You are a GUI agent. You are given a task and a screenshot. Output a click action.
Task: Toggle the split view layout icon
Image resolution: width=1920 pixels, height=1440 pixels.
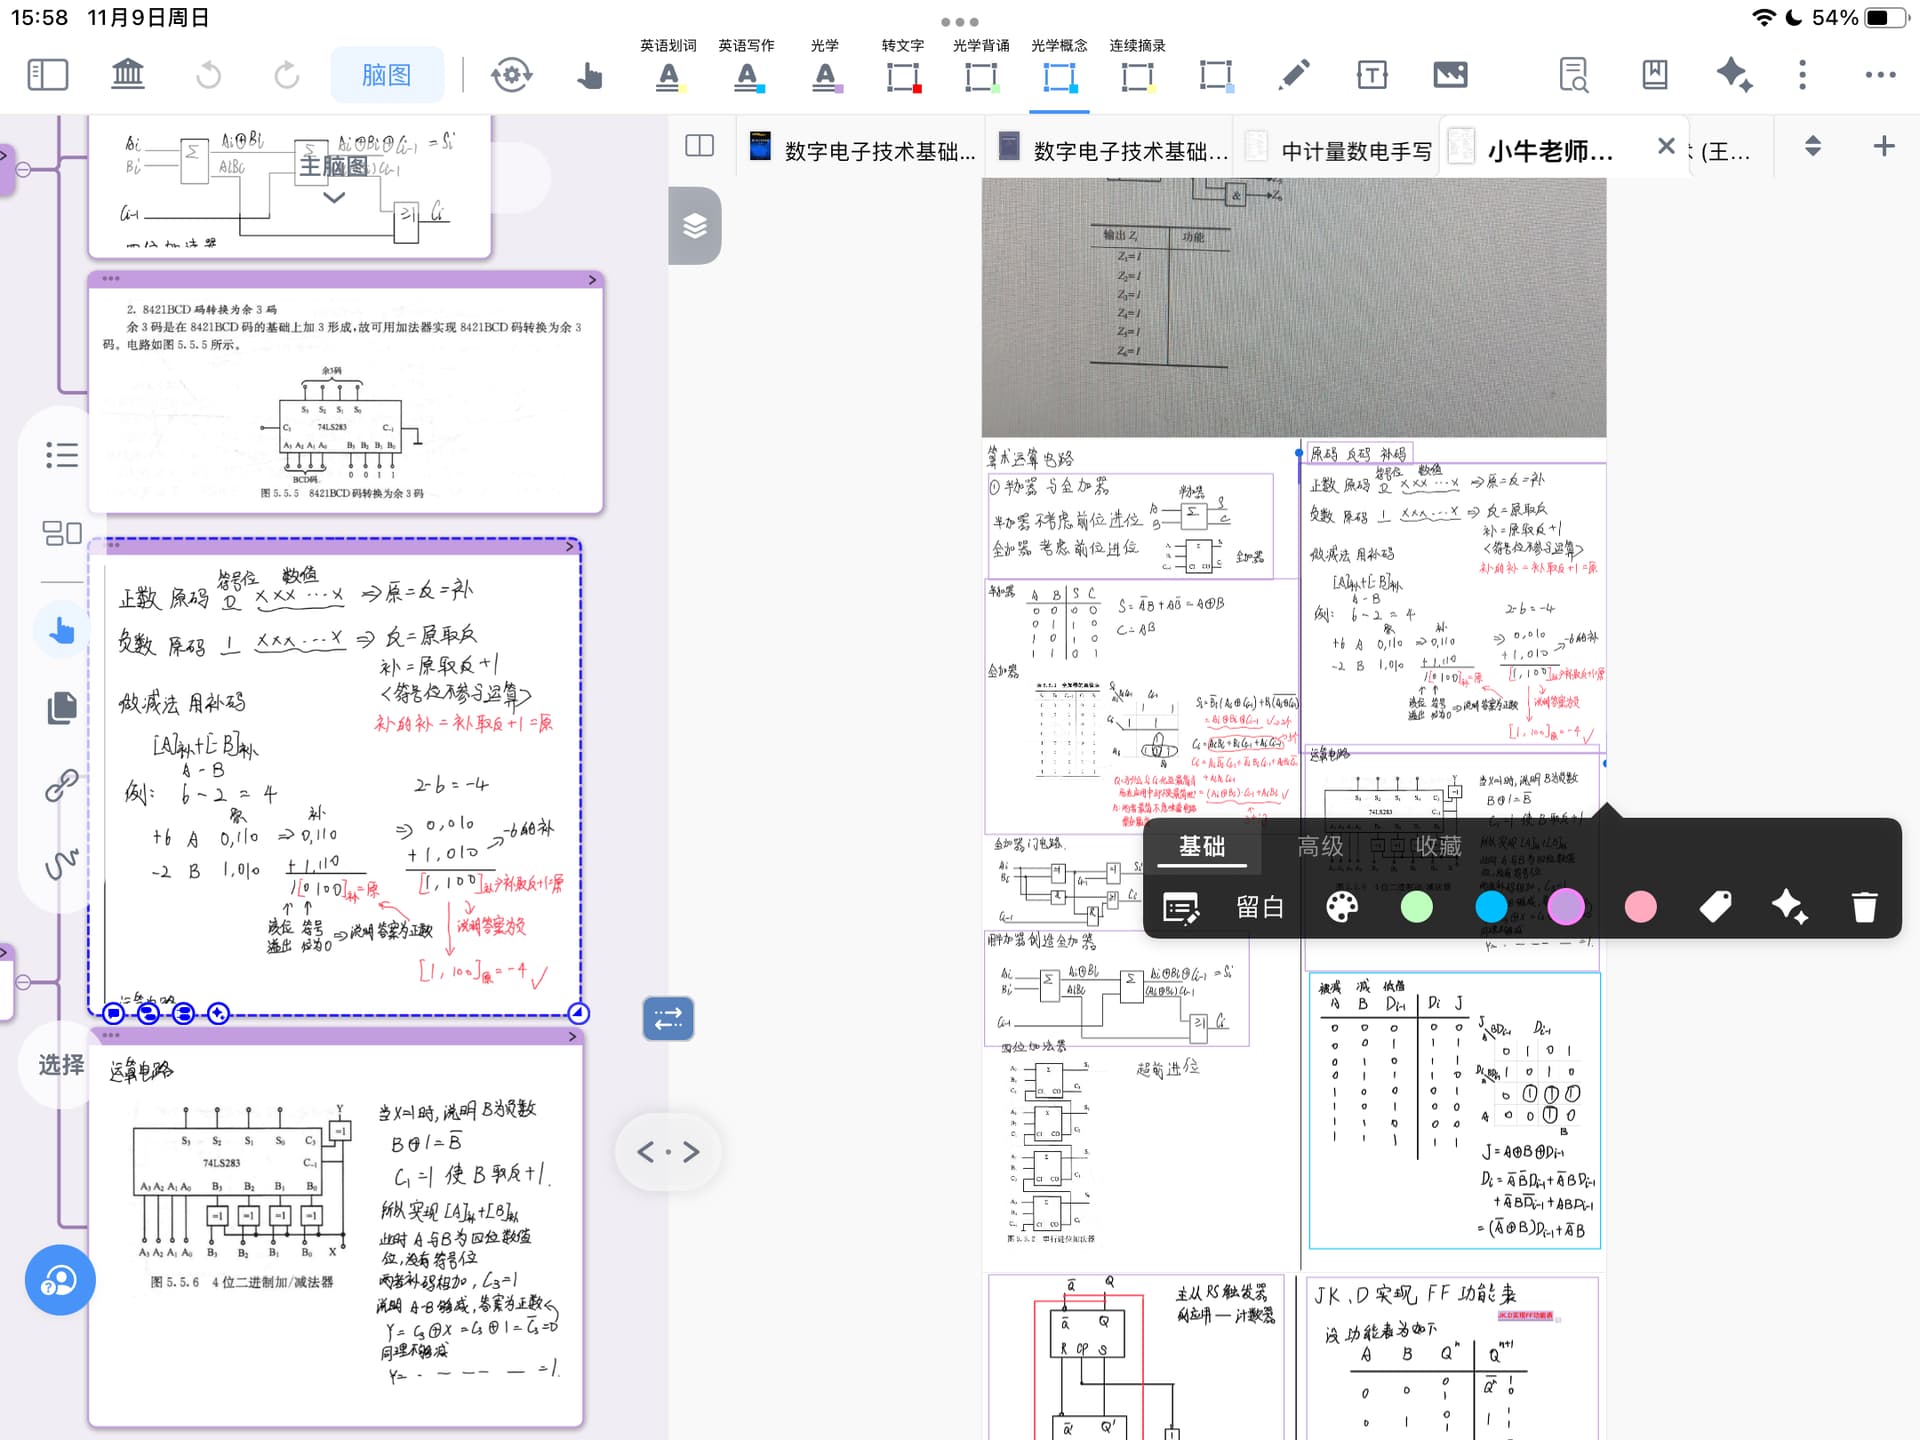pyautogui.click(x=700, y=146)
